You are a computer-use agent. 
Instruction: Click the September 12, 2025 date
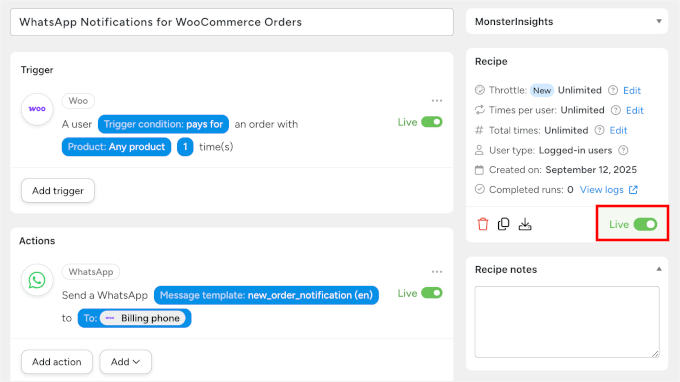click(x=591, y=170)
